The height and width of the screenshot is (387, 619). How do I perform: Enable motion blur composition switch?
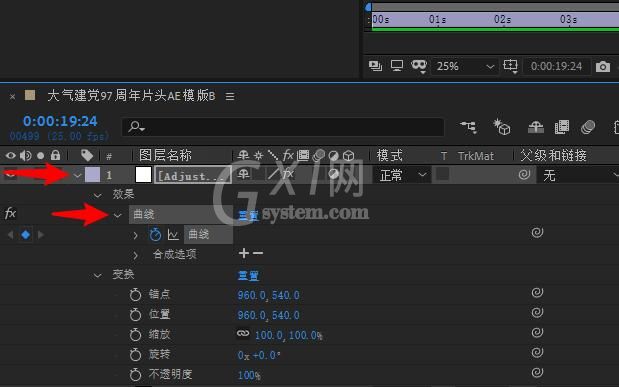point(588,127)
